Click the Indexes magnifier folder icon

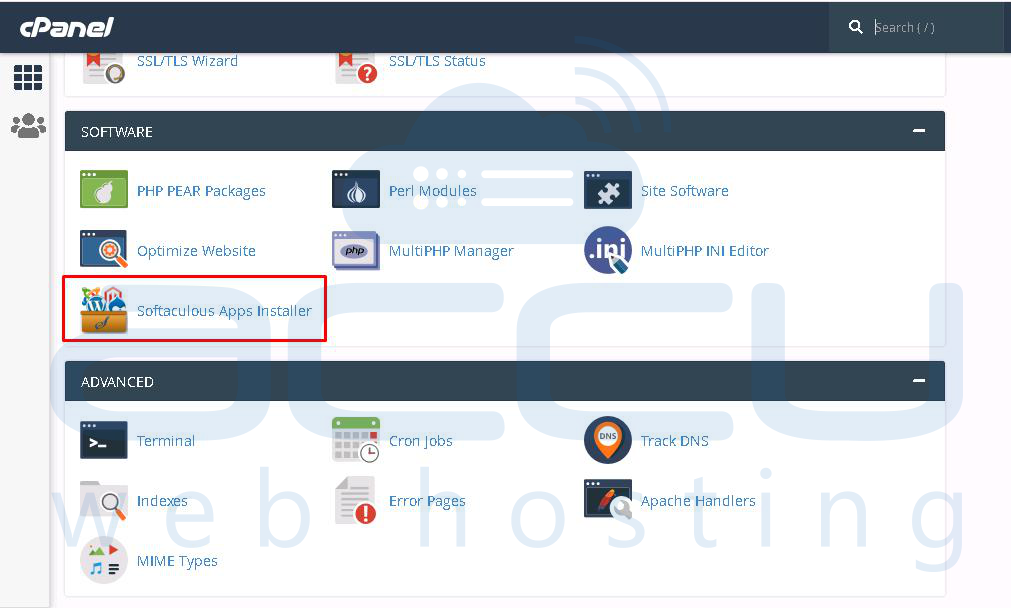[104, 500]
